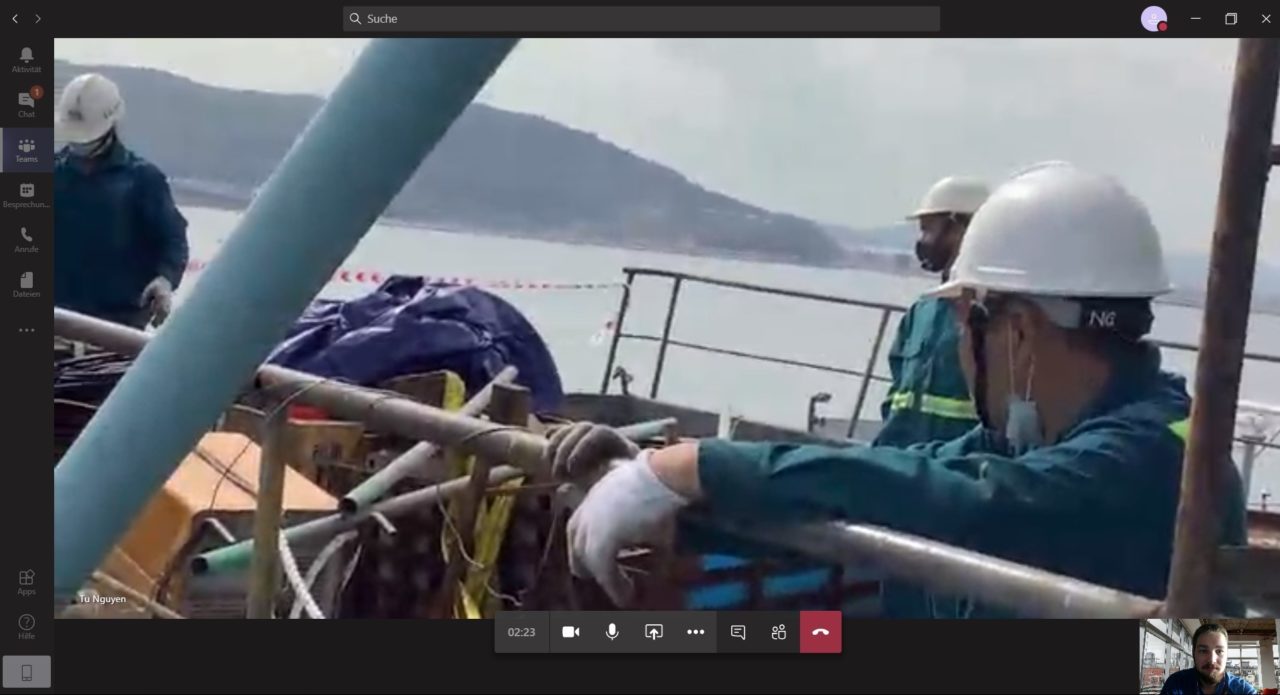The image size is (1280, 695).
Task: Show participants panel icon
Action: pos(779,632)
